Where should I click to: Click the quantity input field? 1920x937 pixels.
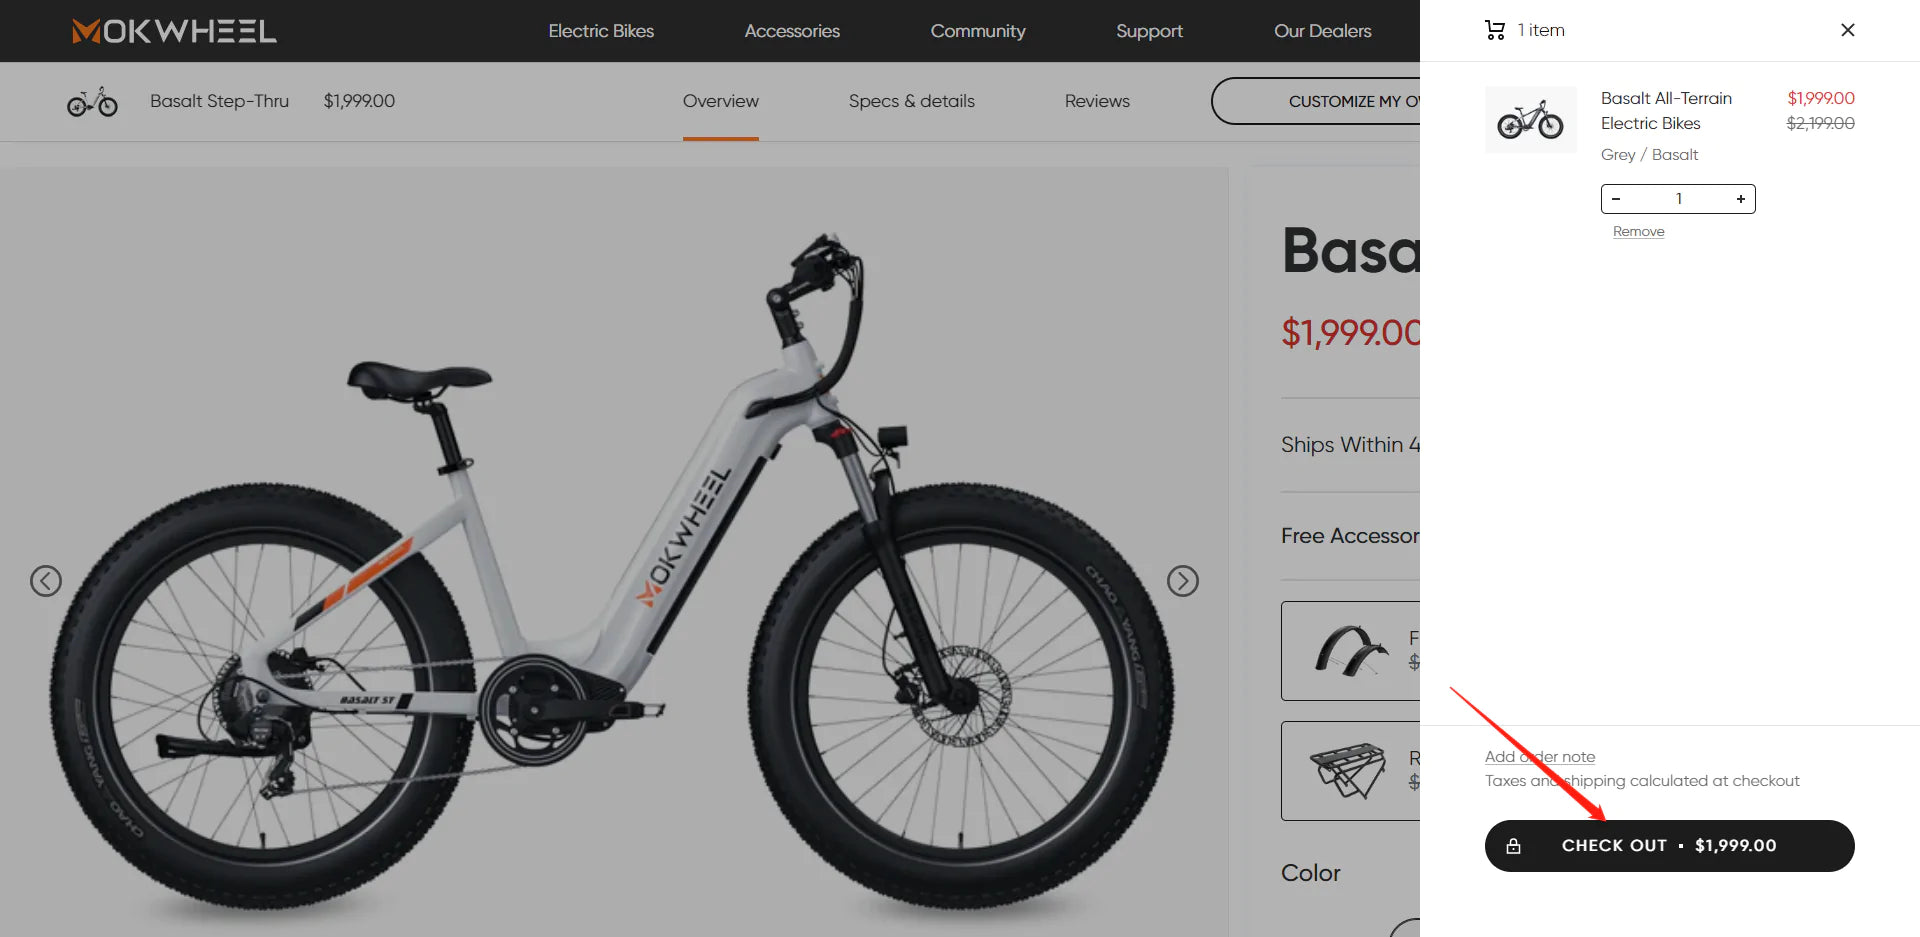[1679, 199]
